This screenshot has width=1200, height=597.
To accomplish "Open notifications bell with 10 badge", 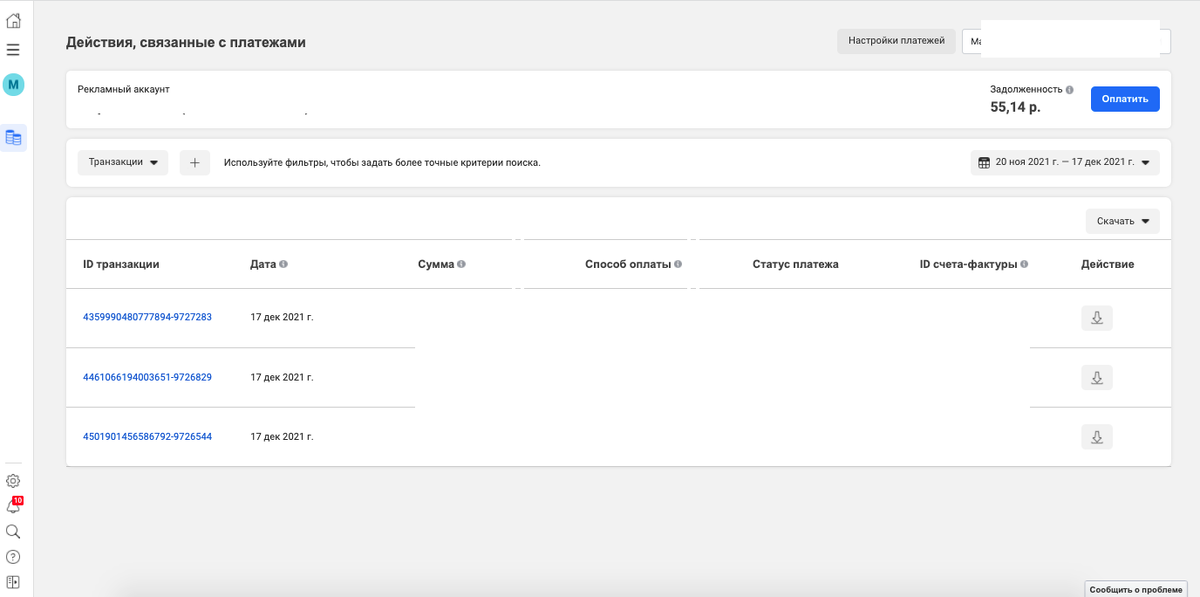I will click(13, 506).
